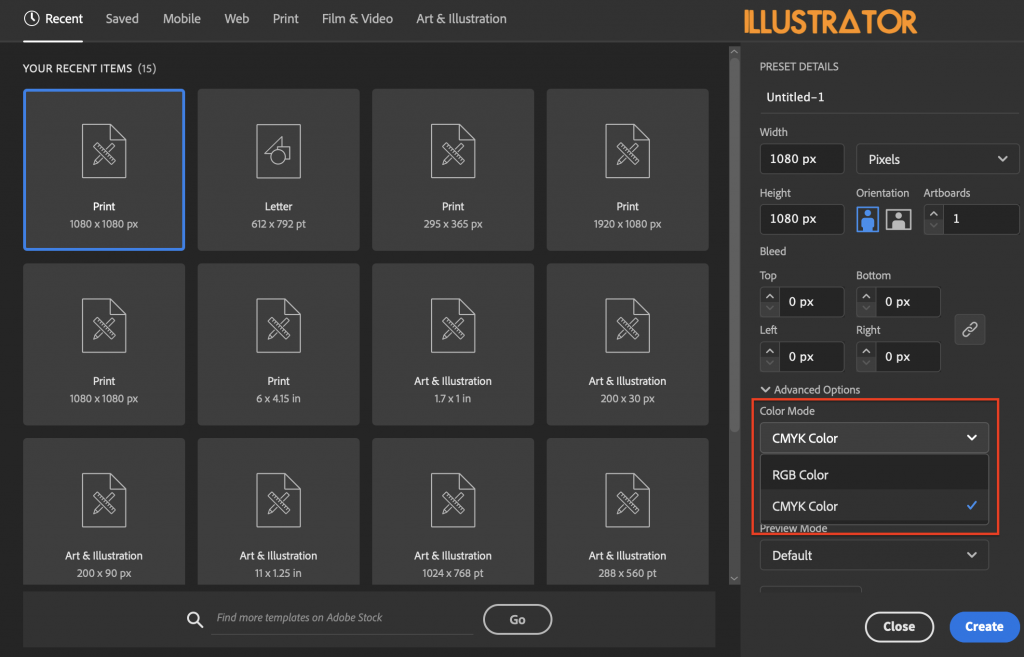Click the Close button
The image size is (1024, 657).
tap(899, 626)
